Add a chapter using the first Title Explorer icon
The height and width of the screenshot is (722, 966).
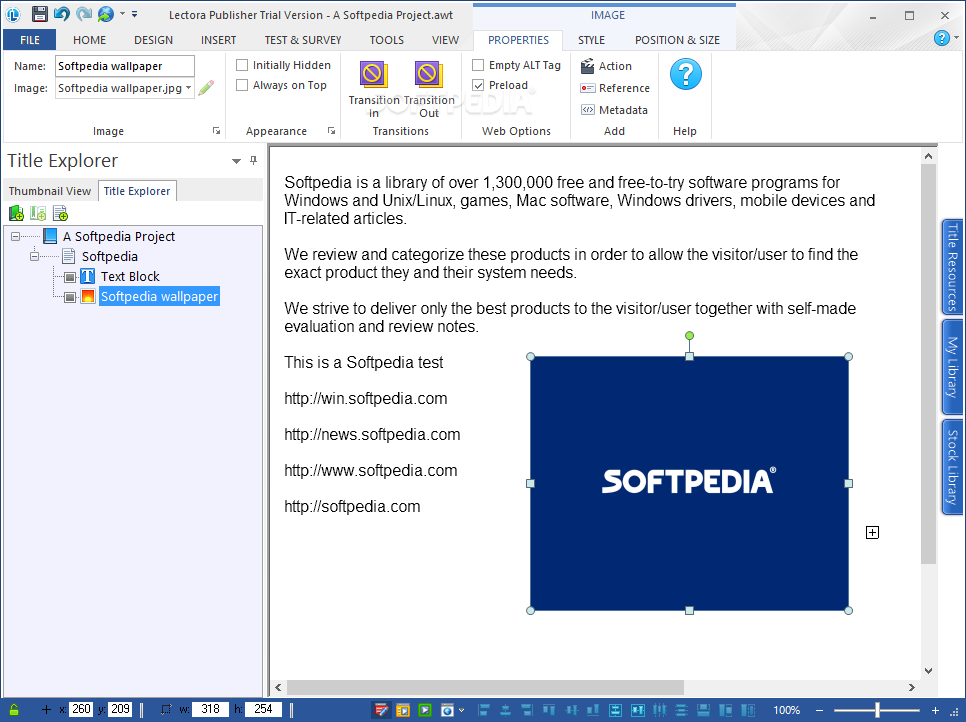(x=16, y=213)
